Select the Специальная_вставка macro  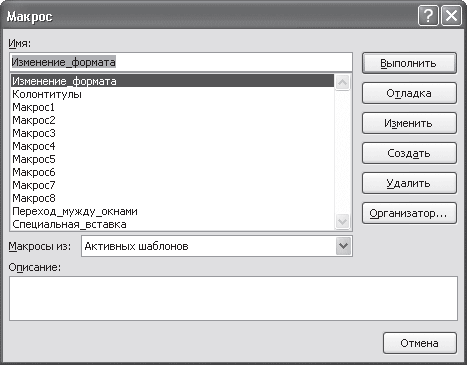point(172,224)
